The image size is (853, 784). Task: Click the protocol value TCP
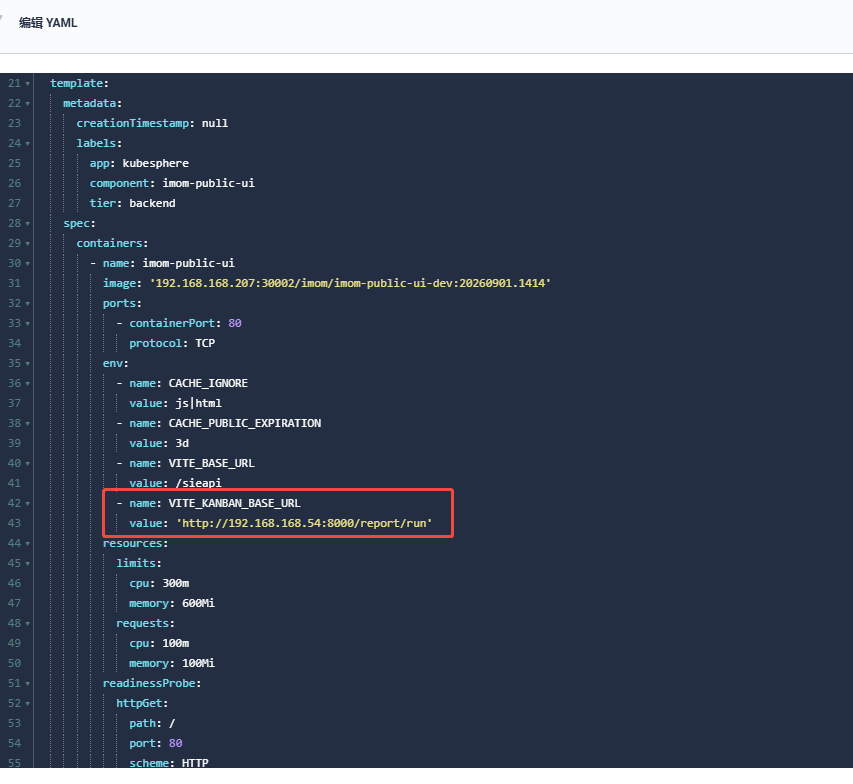click(x=205, y=343)
